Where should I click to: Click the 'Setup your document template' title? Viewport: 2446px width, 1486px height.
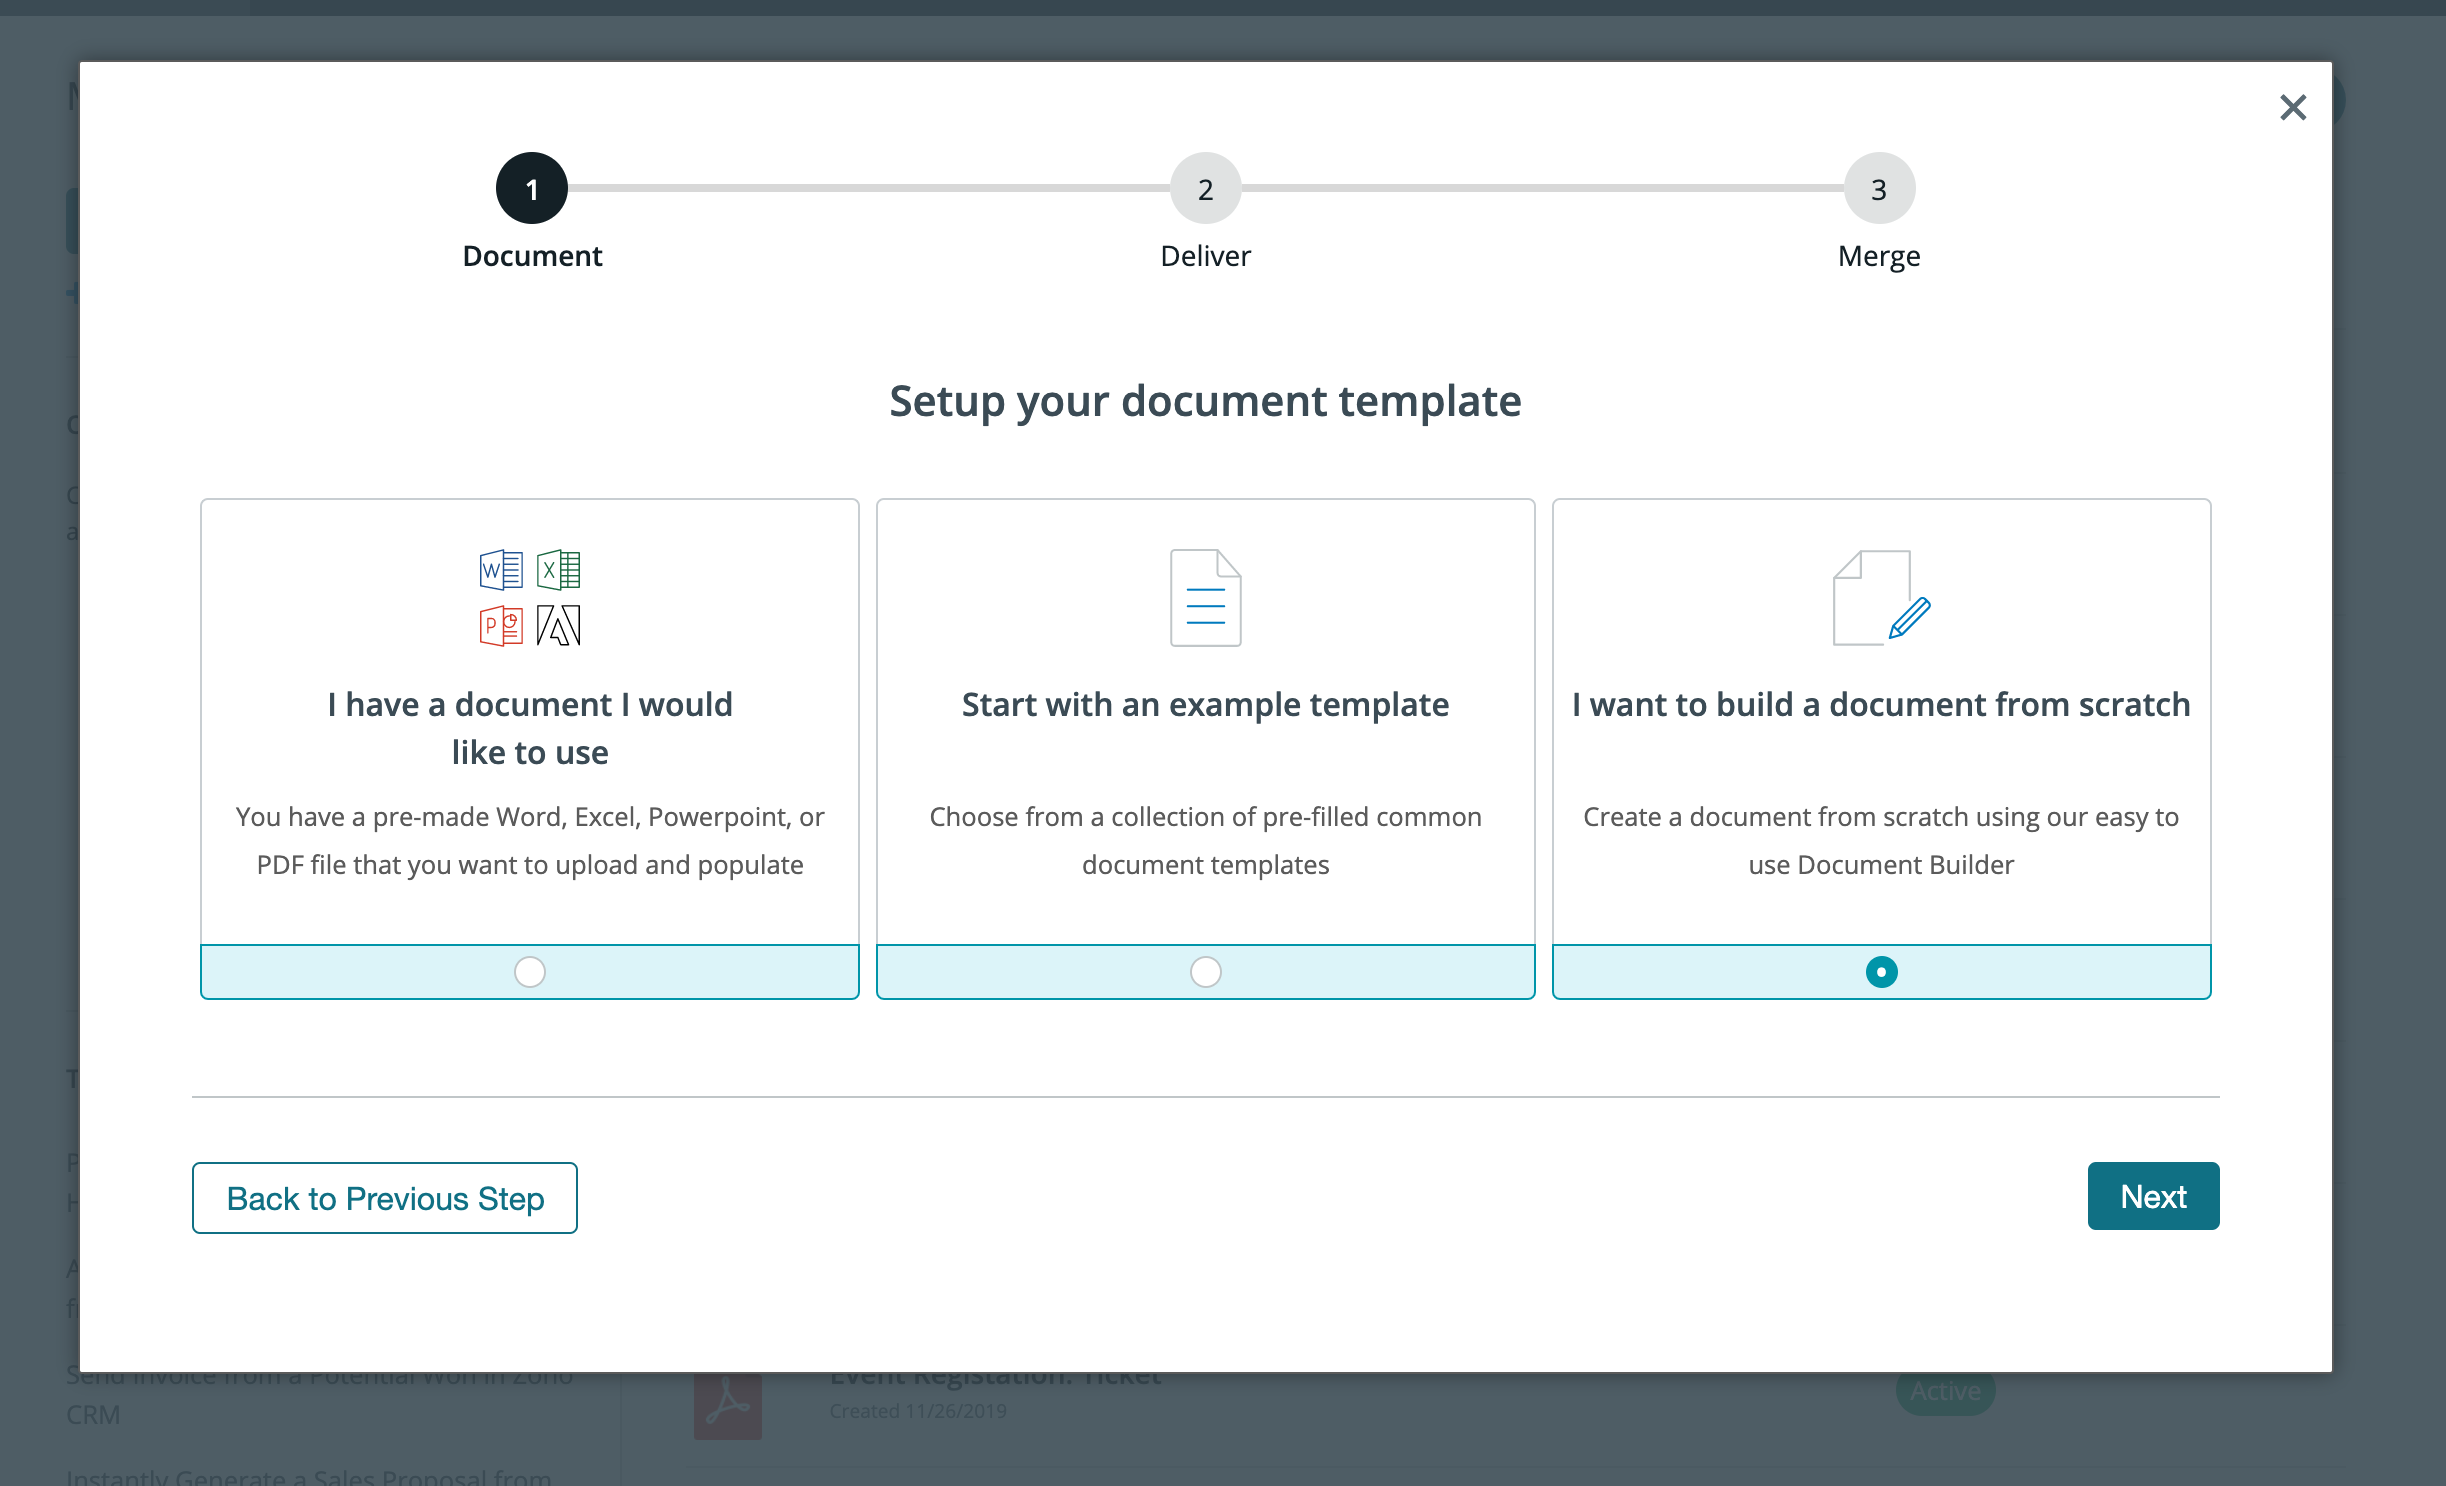pyautogui.click(x=1206, y=401)
